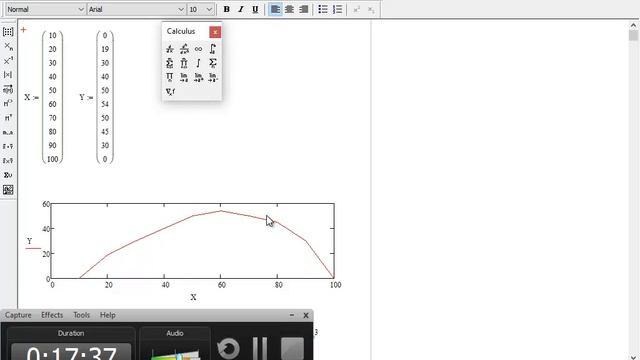The image size is (640, 360).
Task: Click the vertical scrollbar thumb
Action: pyautogui.click(x=633, y=36)
